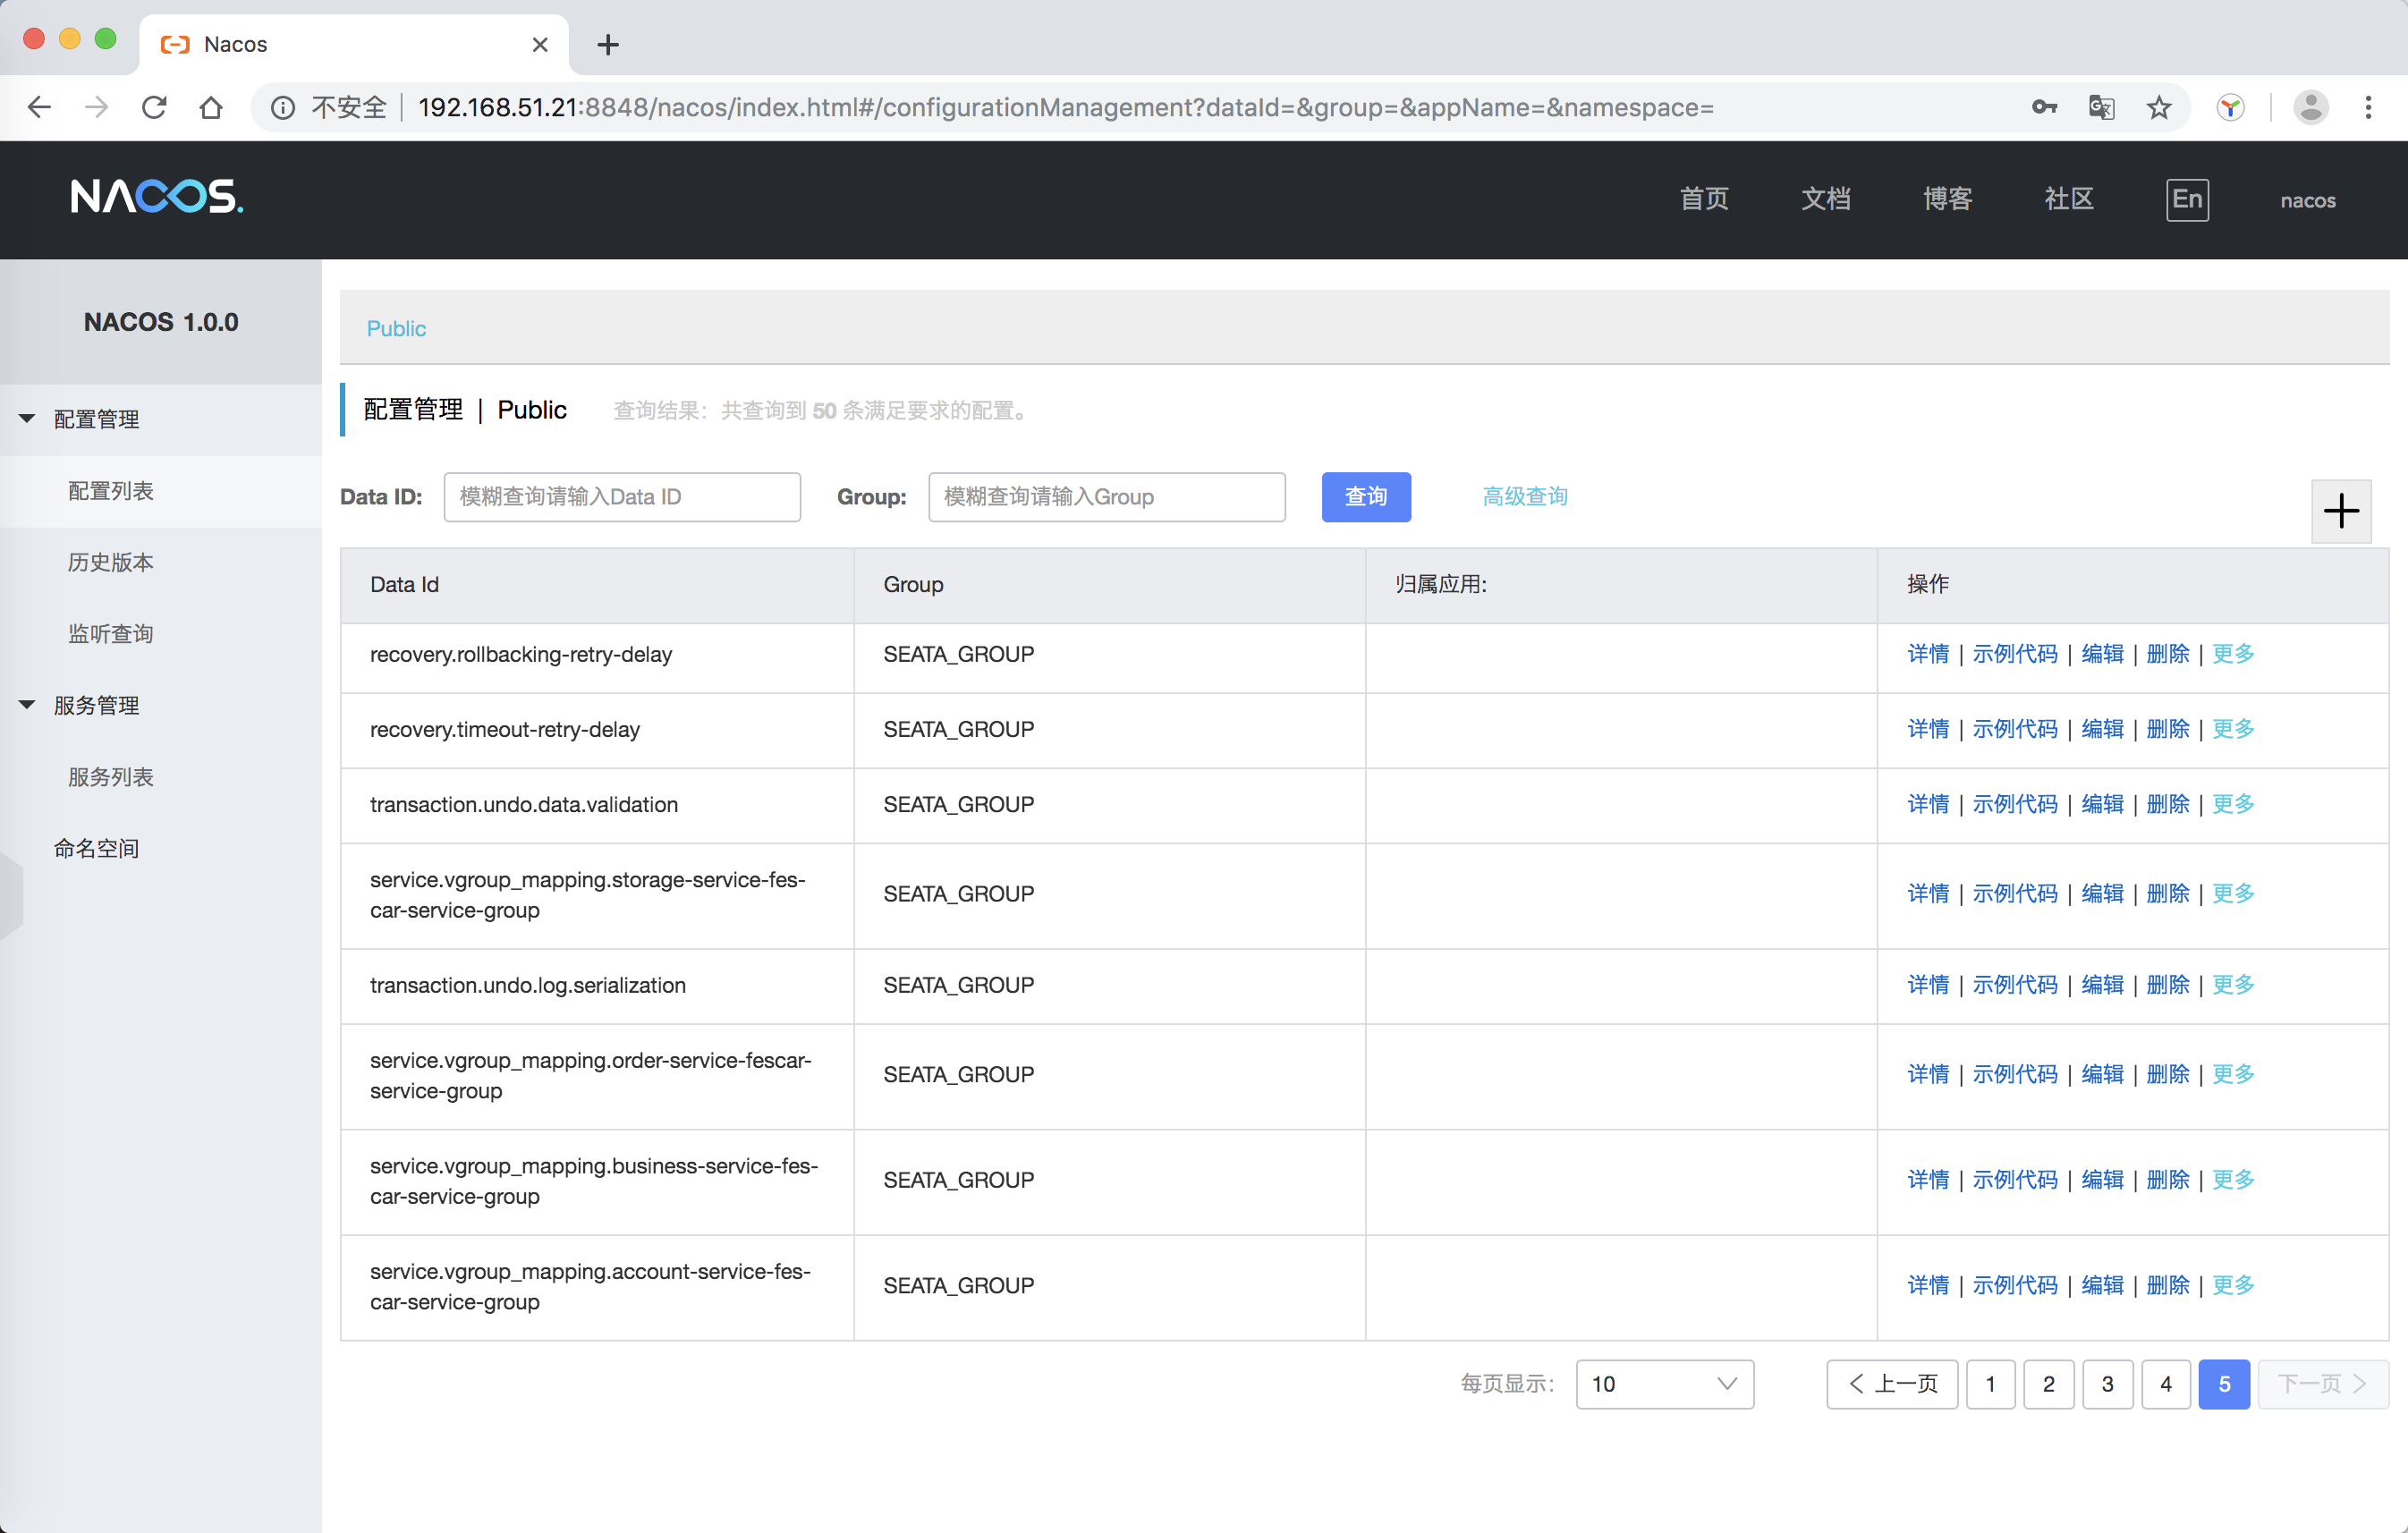Open Chrome three-dot menu
This screenshot has width=2408, height=1533.
point(2367,107)
